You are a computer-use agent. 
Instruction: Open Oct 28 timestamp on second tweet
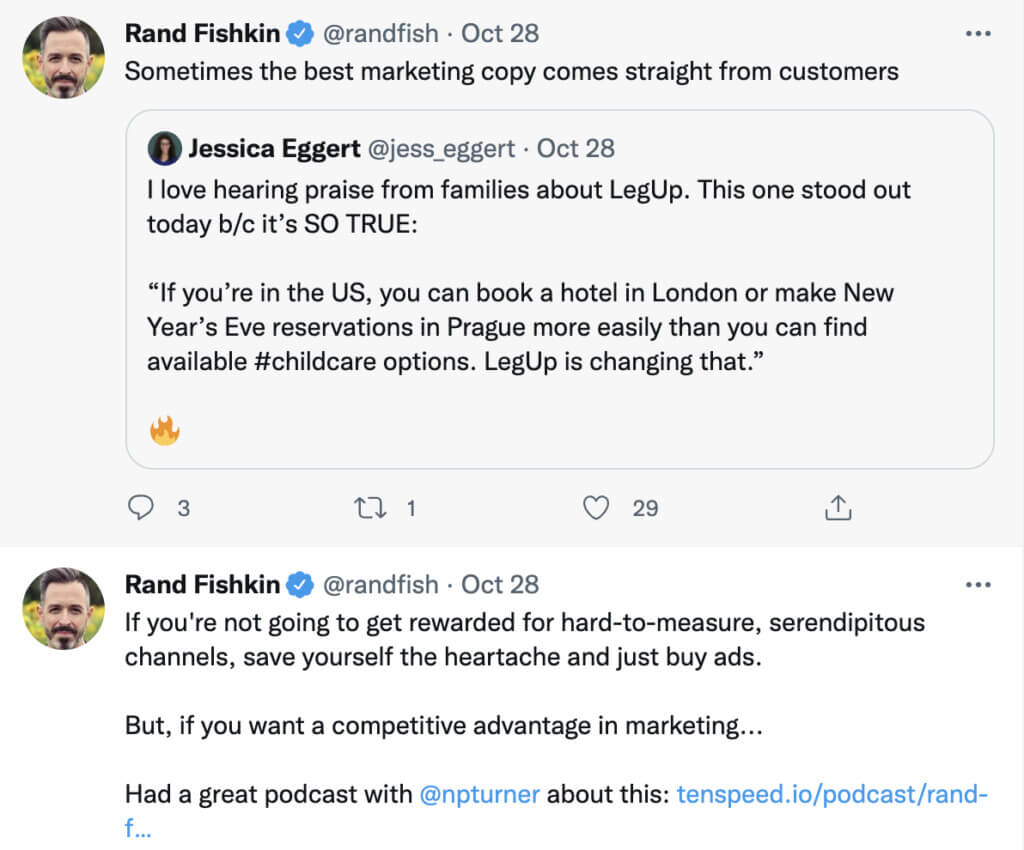coord(500,584)
